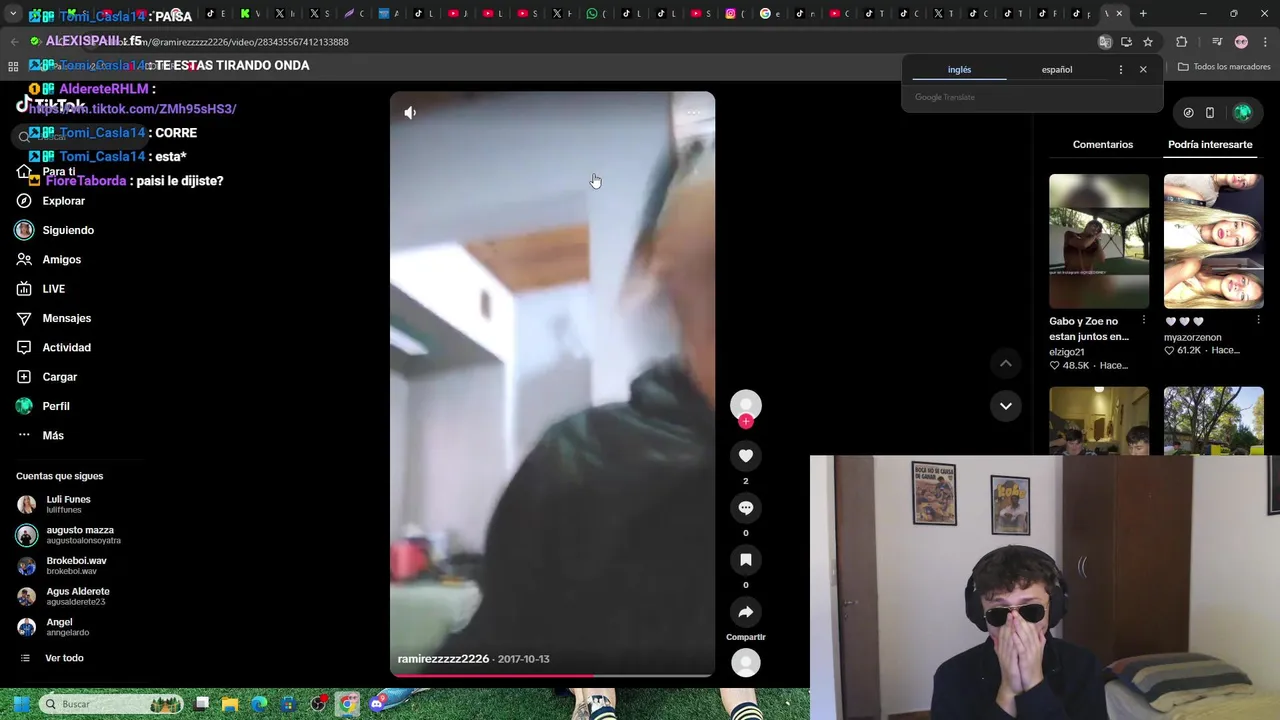Open Windows Start menu
Screen dimensions: 1280x720
tap(21, 704)
